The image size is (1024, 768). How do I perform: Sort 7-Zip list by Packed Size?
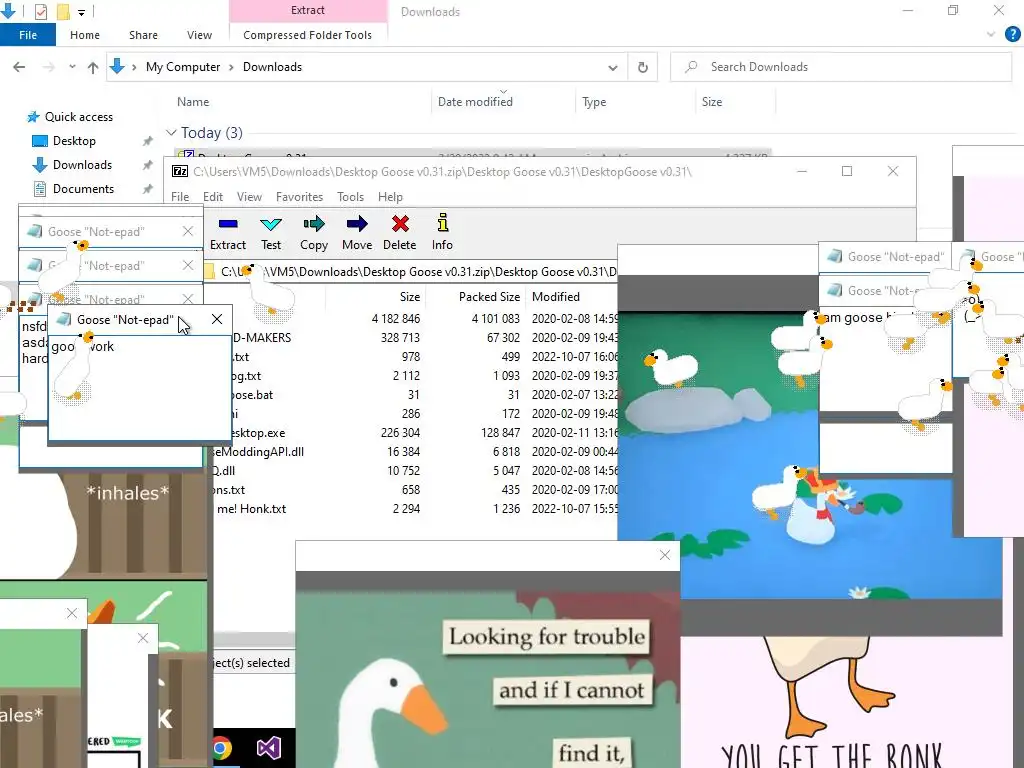point(489,296)
